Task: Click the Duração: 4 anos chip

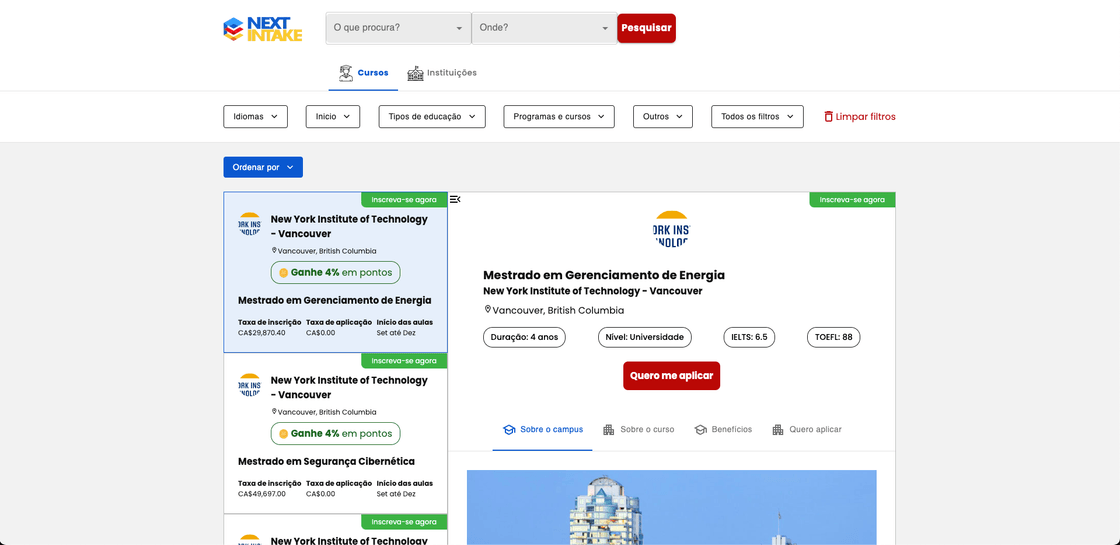Action: pos(524,337)
